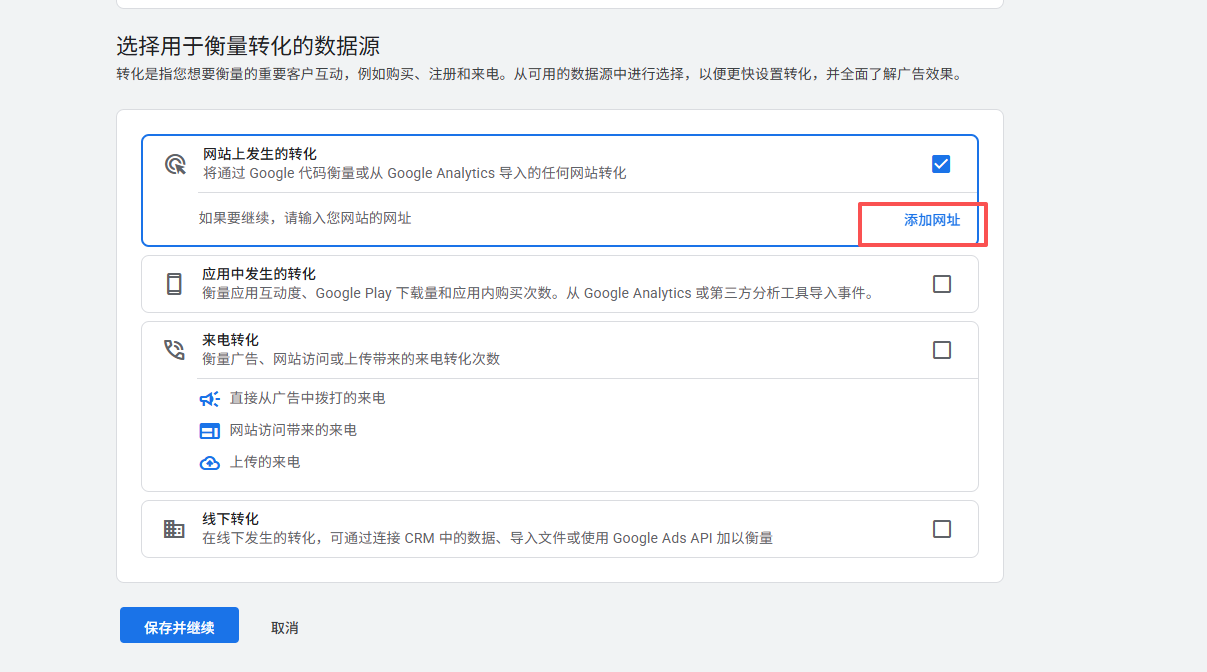1207x672 pixels.
Task: Click the phone icon beside 来电转化
Action: pos(174,350)
